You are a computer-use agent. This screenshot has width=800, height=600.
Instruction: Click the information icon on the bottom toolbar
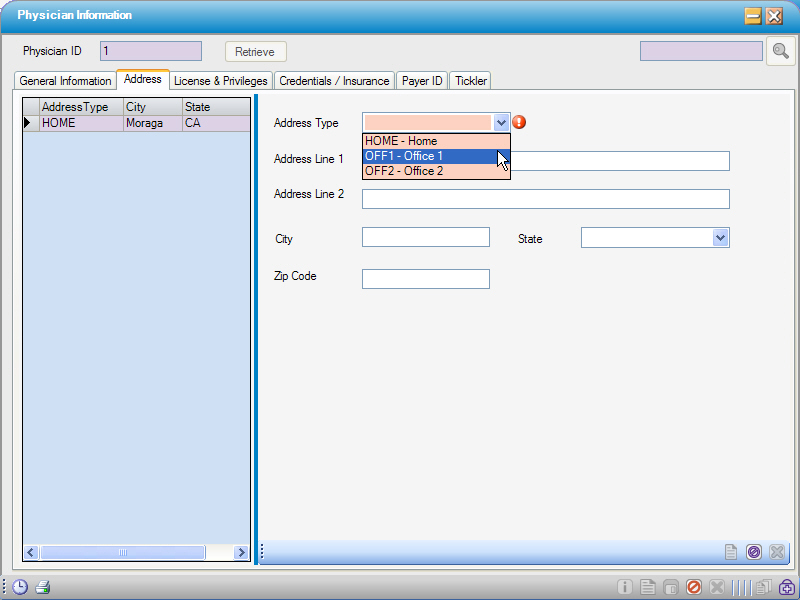coord(625,587)
